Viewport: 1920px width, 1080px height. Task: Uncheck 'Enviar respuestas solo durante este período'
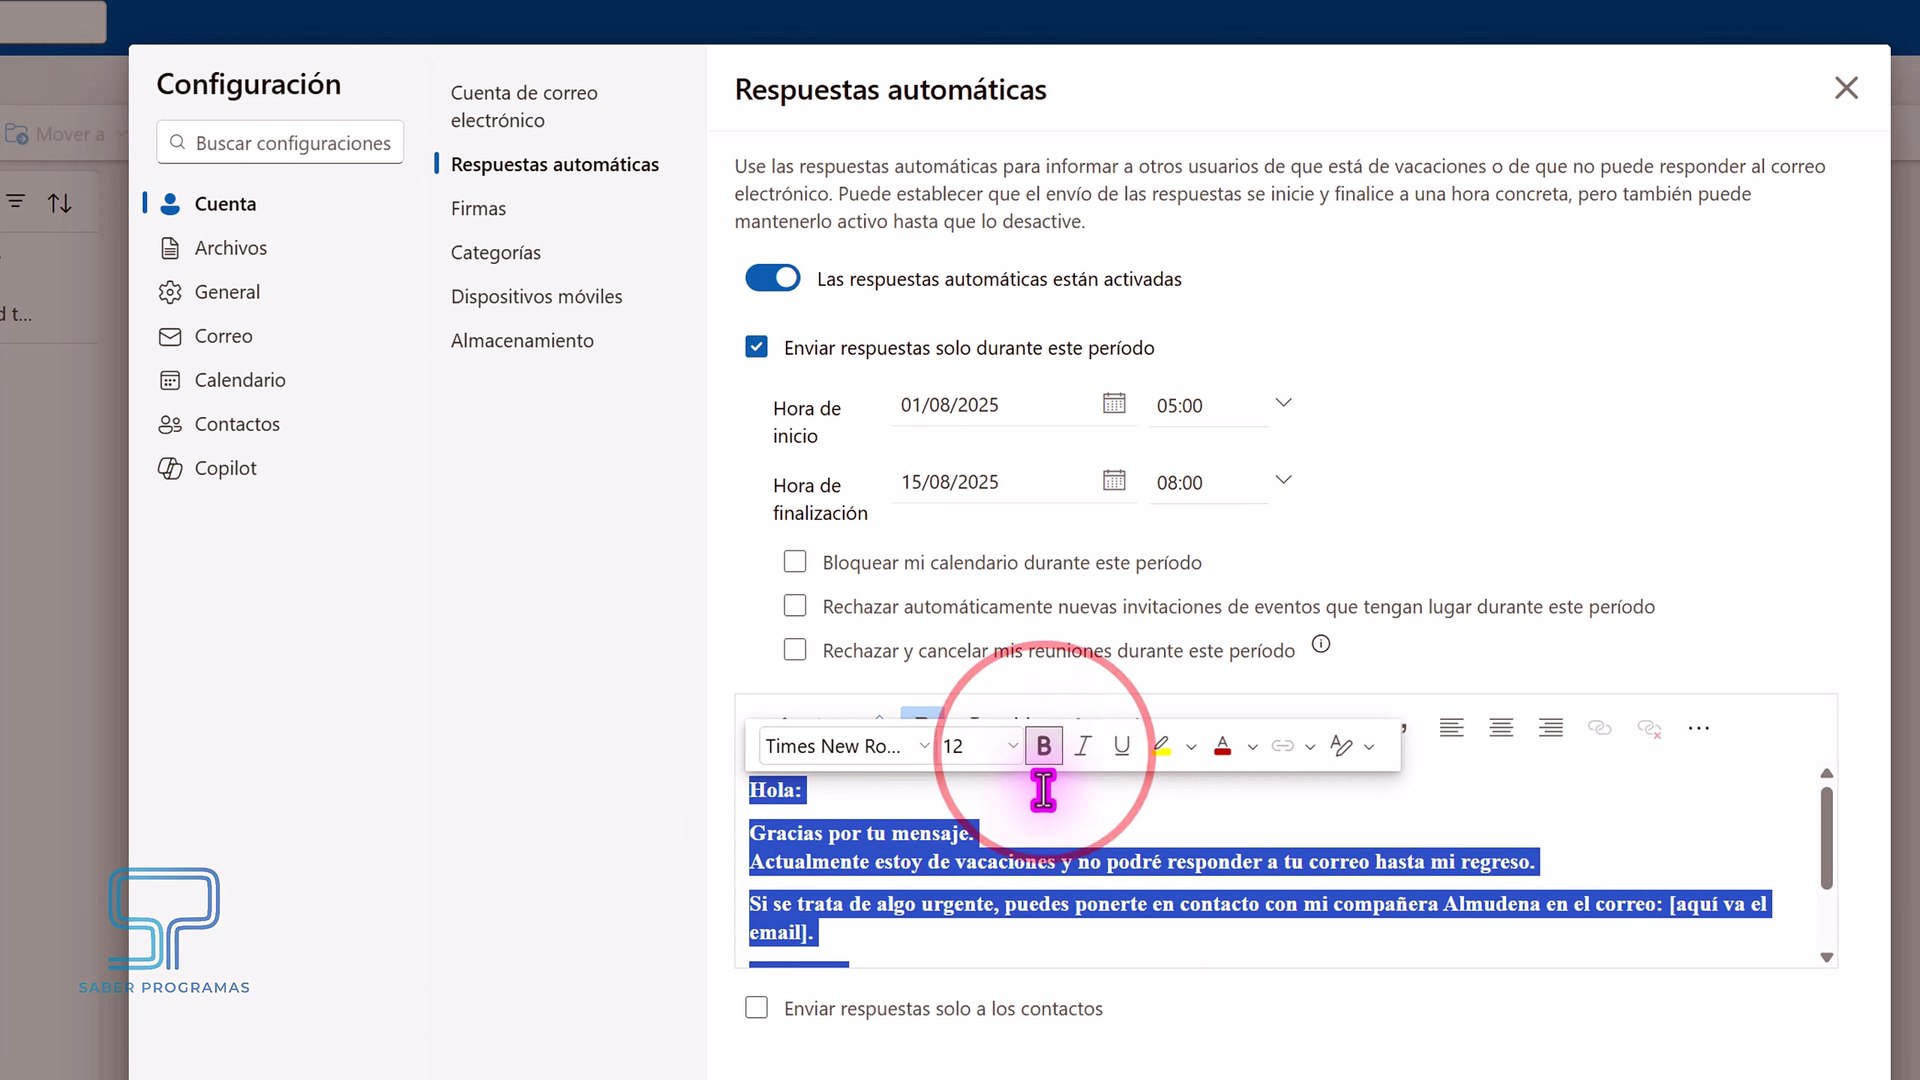click(757, 347)
